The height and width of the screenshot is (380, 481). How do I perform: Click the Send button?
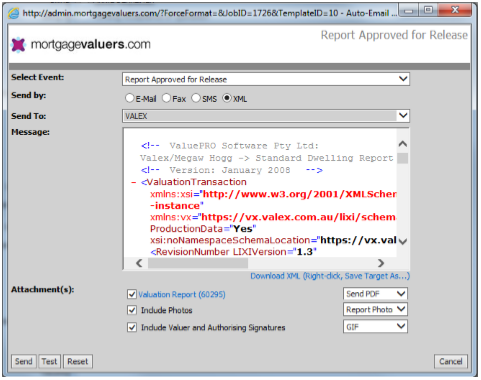tap(24, 362)
